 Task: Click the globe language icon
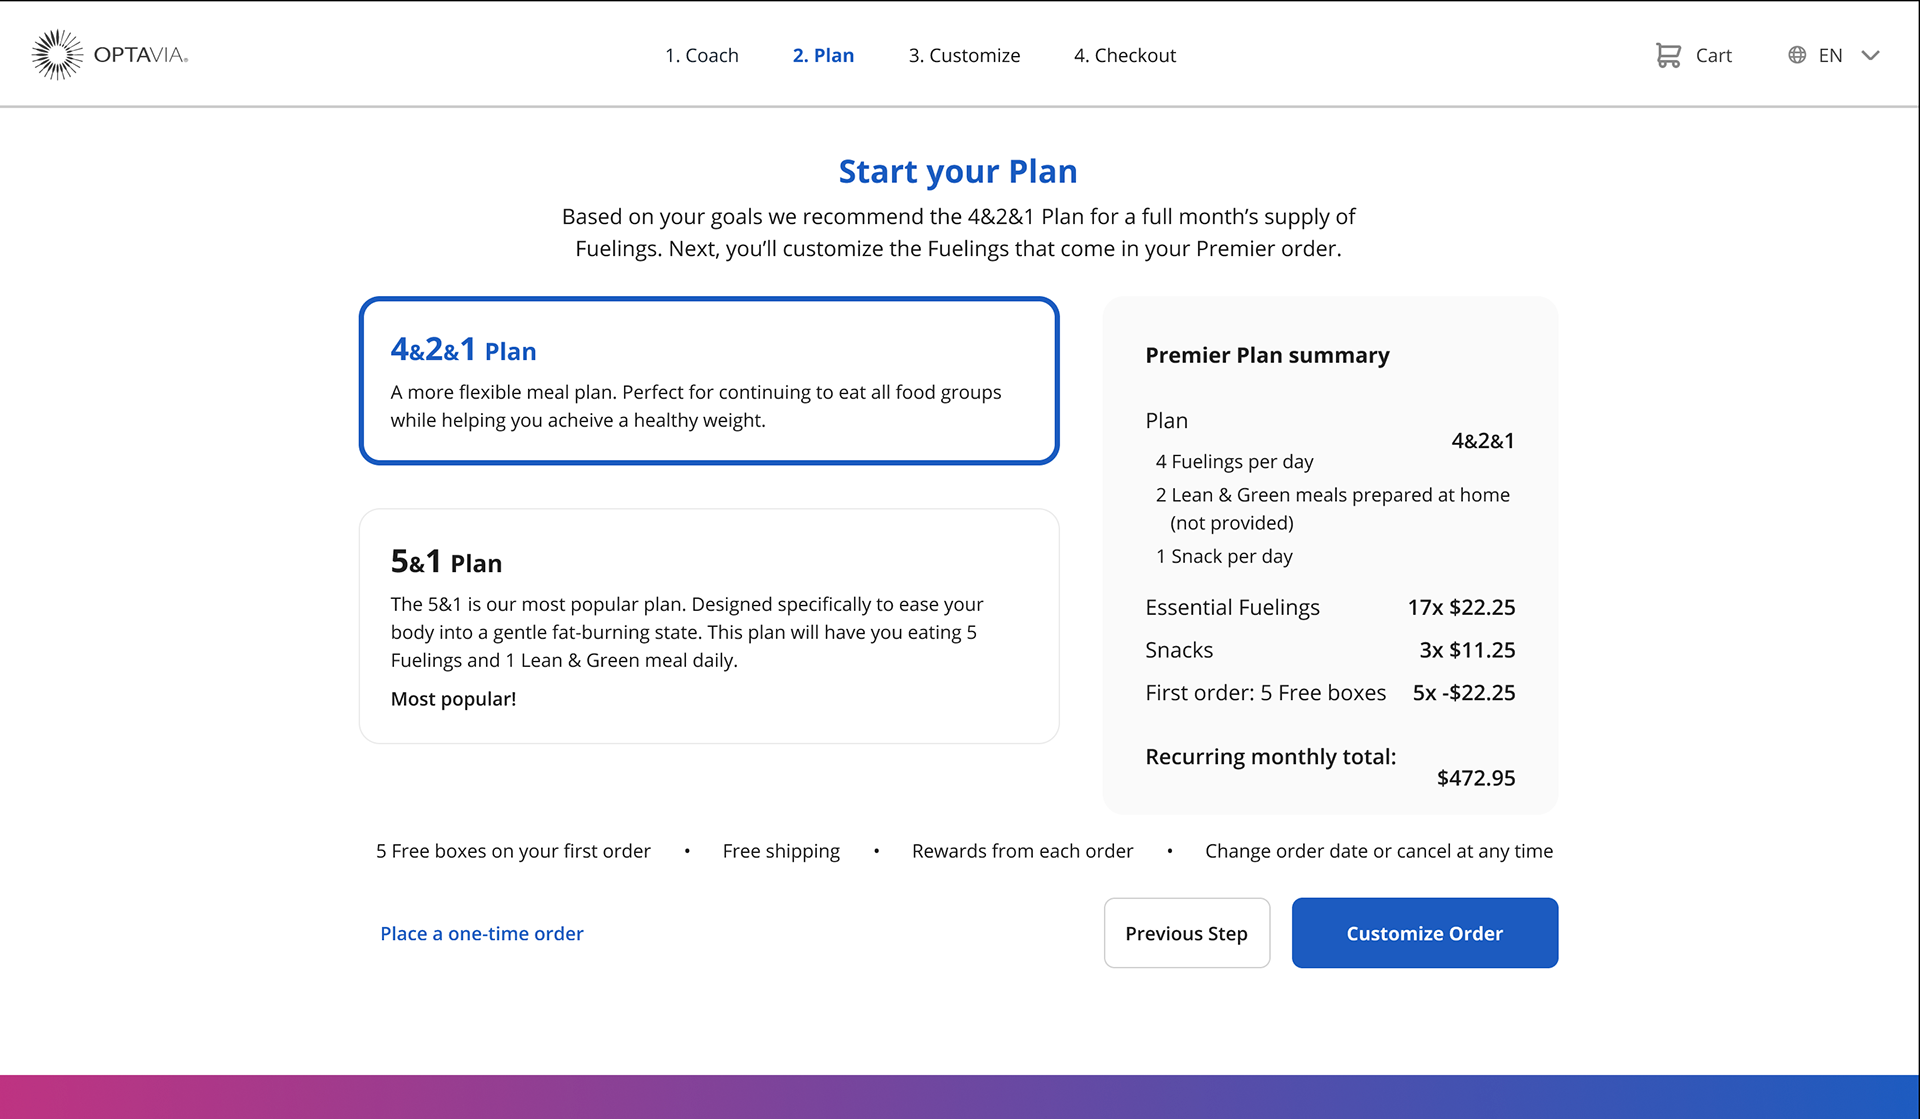coord(1797,55)
